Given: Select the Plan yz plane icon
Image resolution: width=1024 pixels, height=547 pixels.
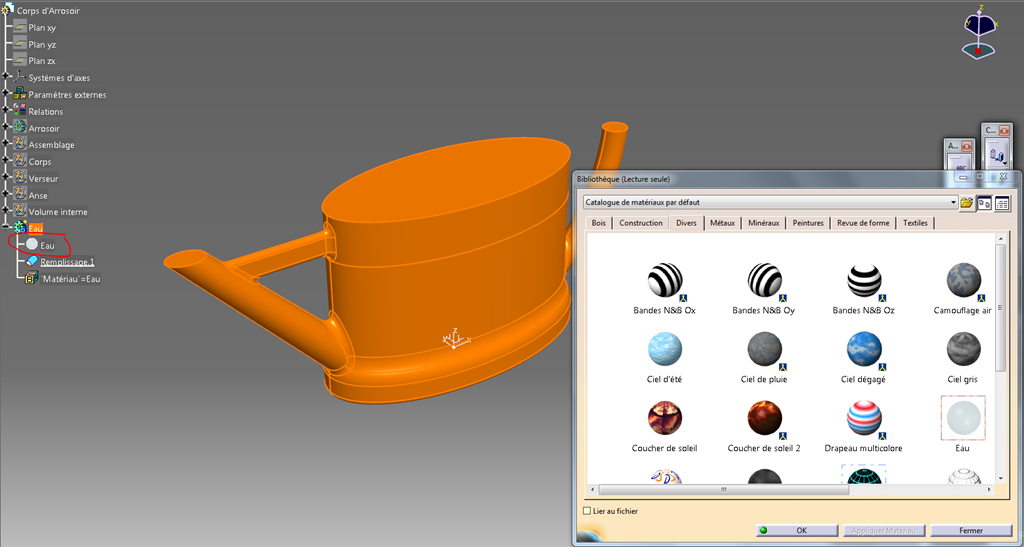Looking at the screenshot, I should (x=20, y=44).
